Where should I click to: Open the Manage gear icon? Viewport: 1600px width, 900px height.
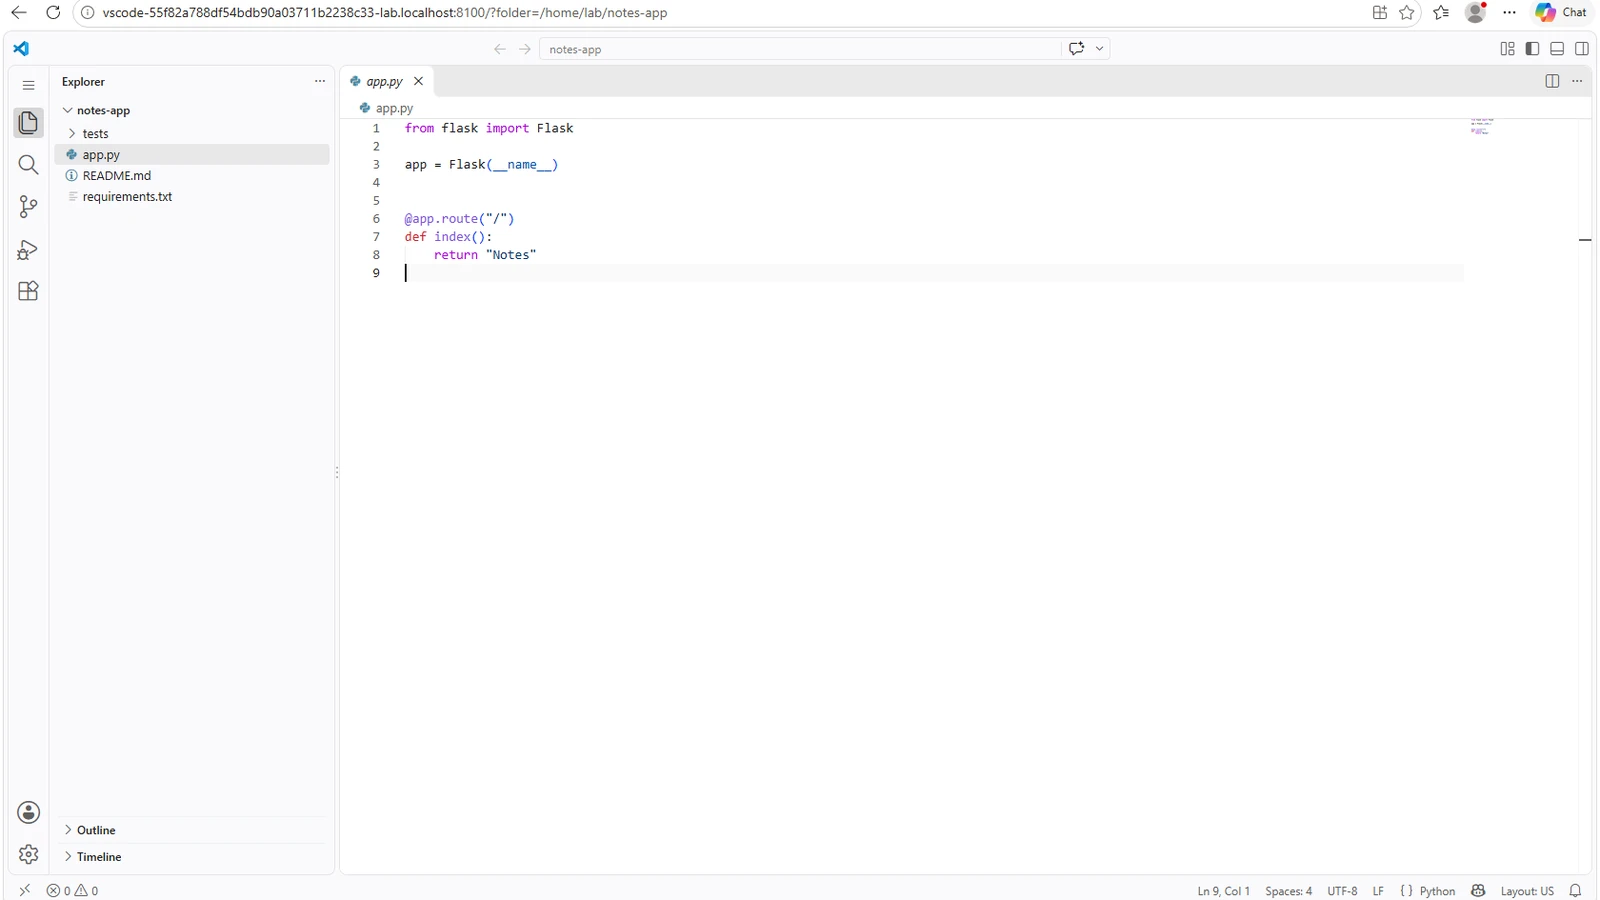28,854
